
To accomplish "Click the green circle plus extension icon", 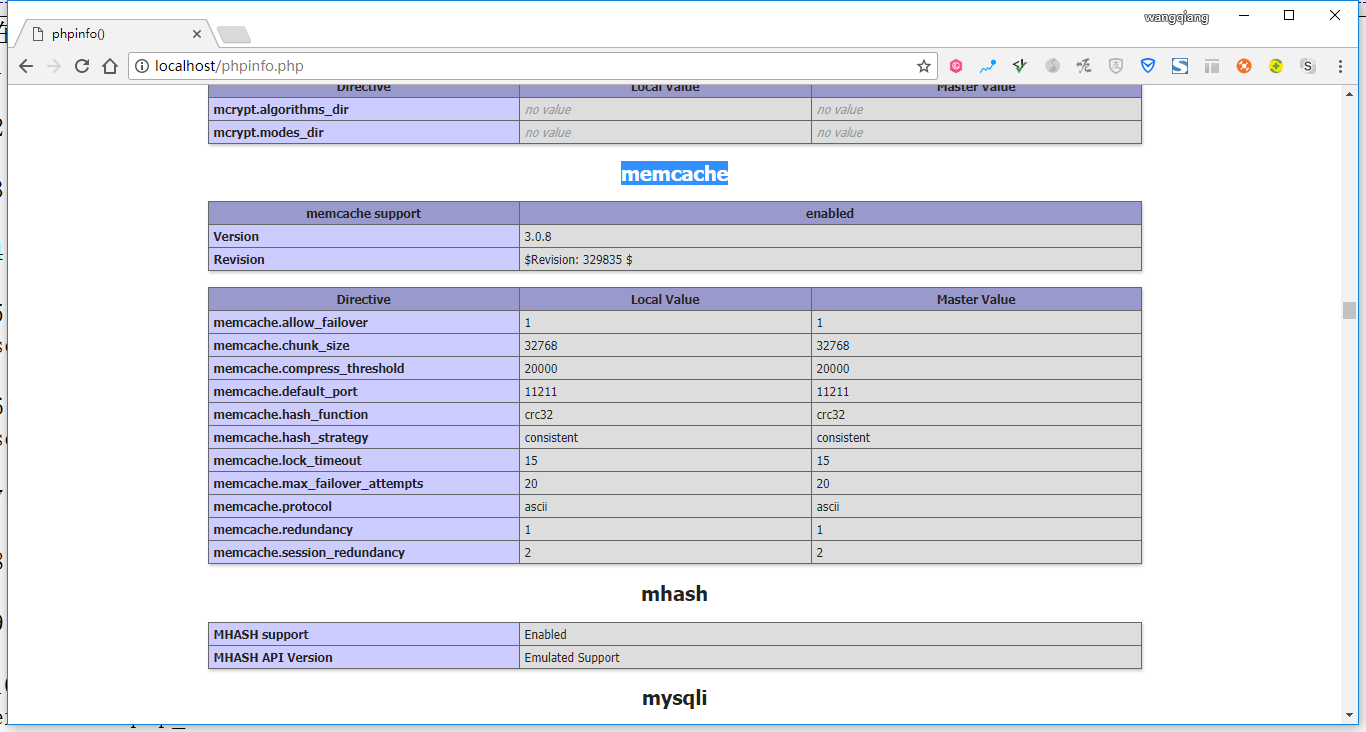I will [x=1276, y=66].
